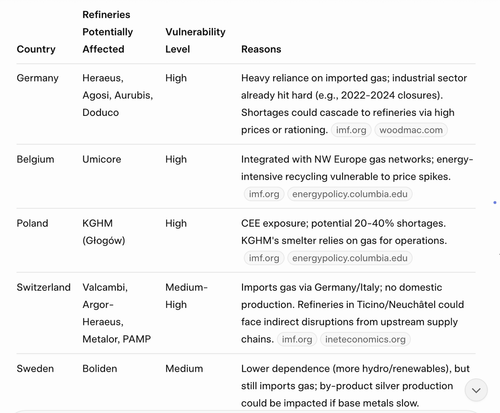Image resolution: width=500 pixels, height=413 pixels.
Task: Open imf.org citation in the Belgium row
Action: click(264, 194)
